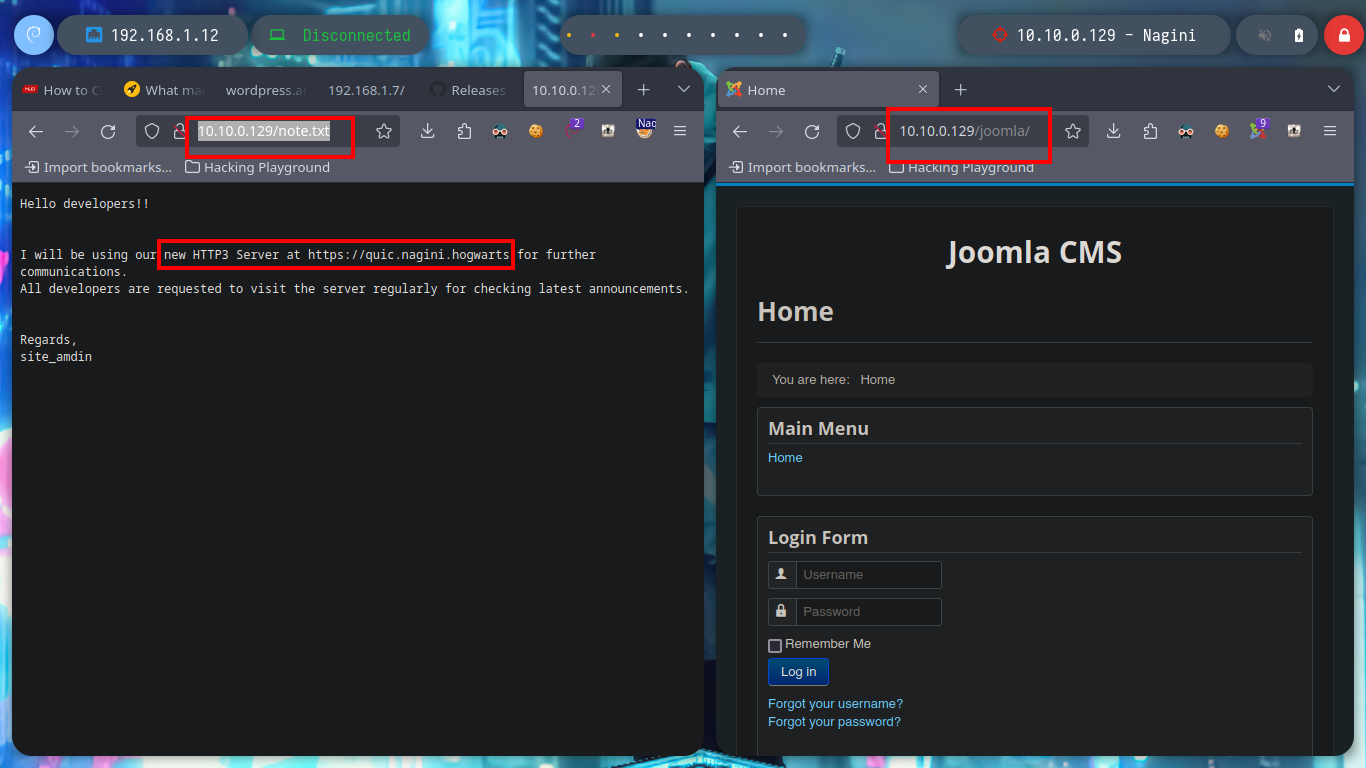
Task: Open a new tab in note.txt window
Action: (x=644, y=89)
